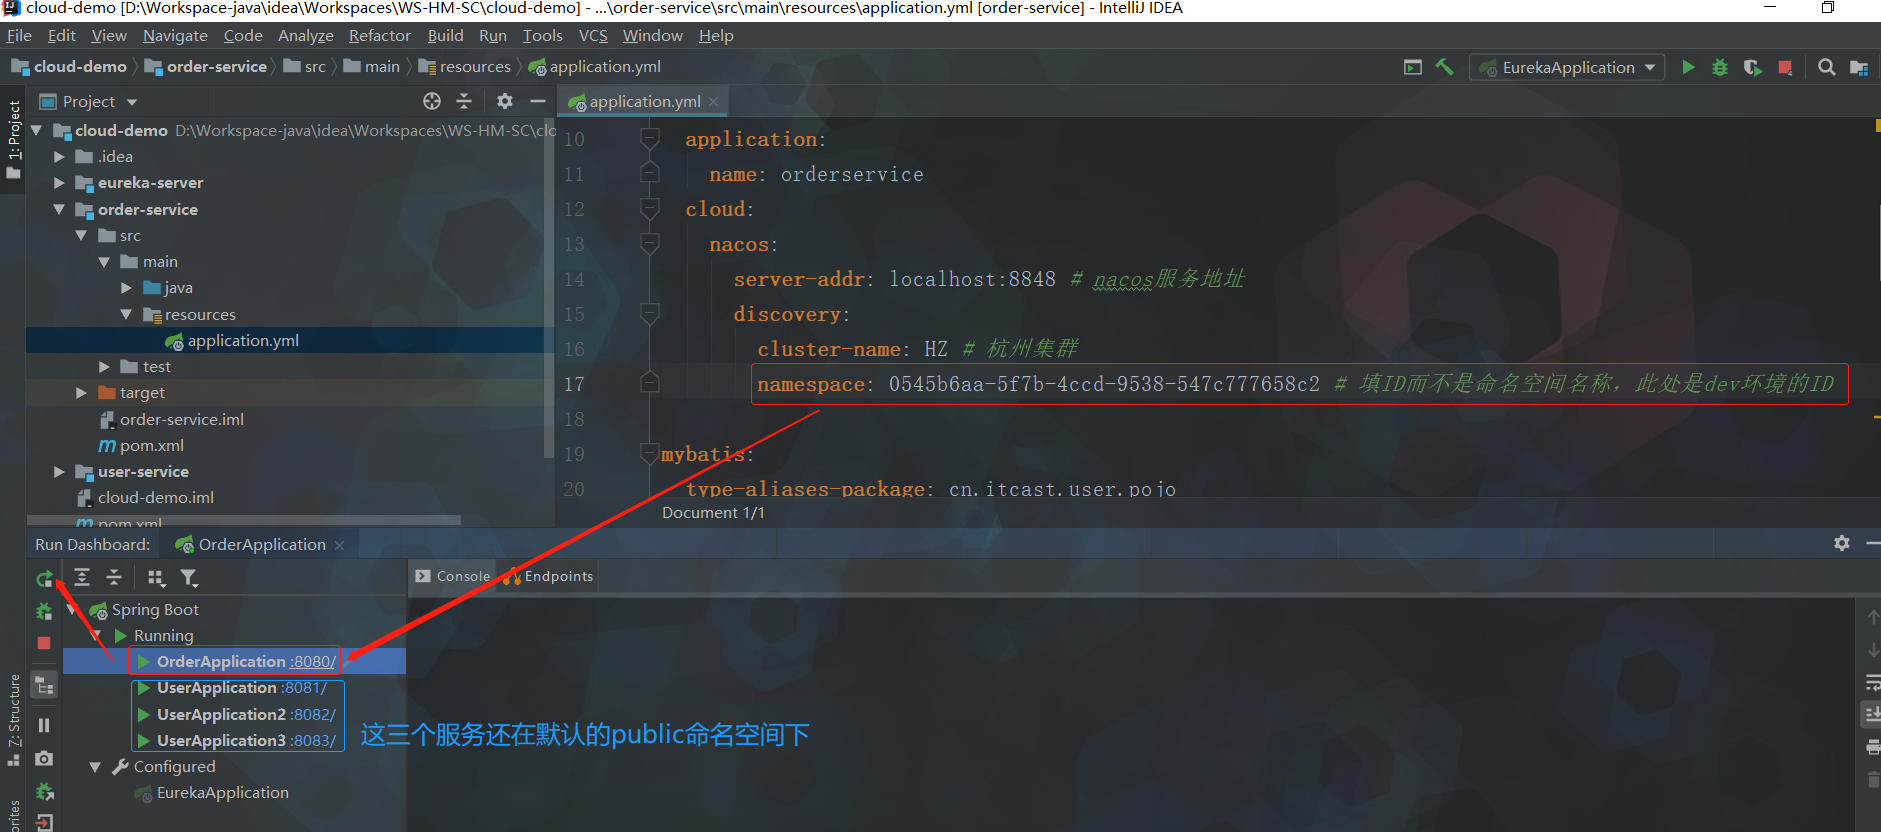Click Expand All icon in Run Dashboard toolbar

(82, 577)
